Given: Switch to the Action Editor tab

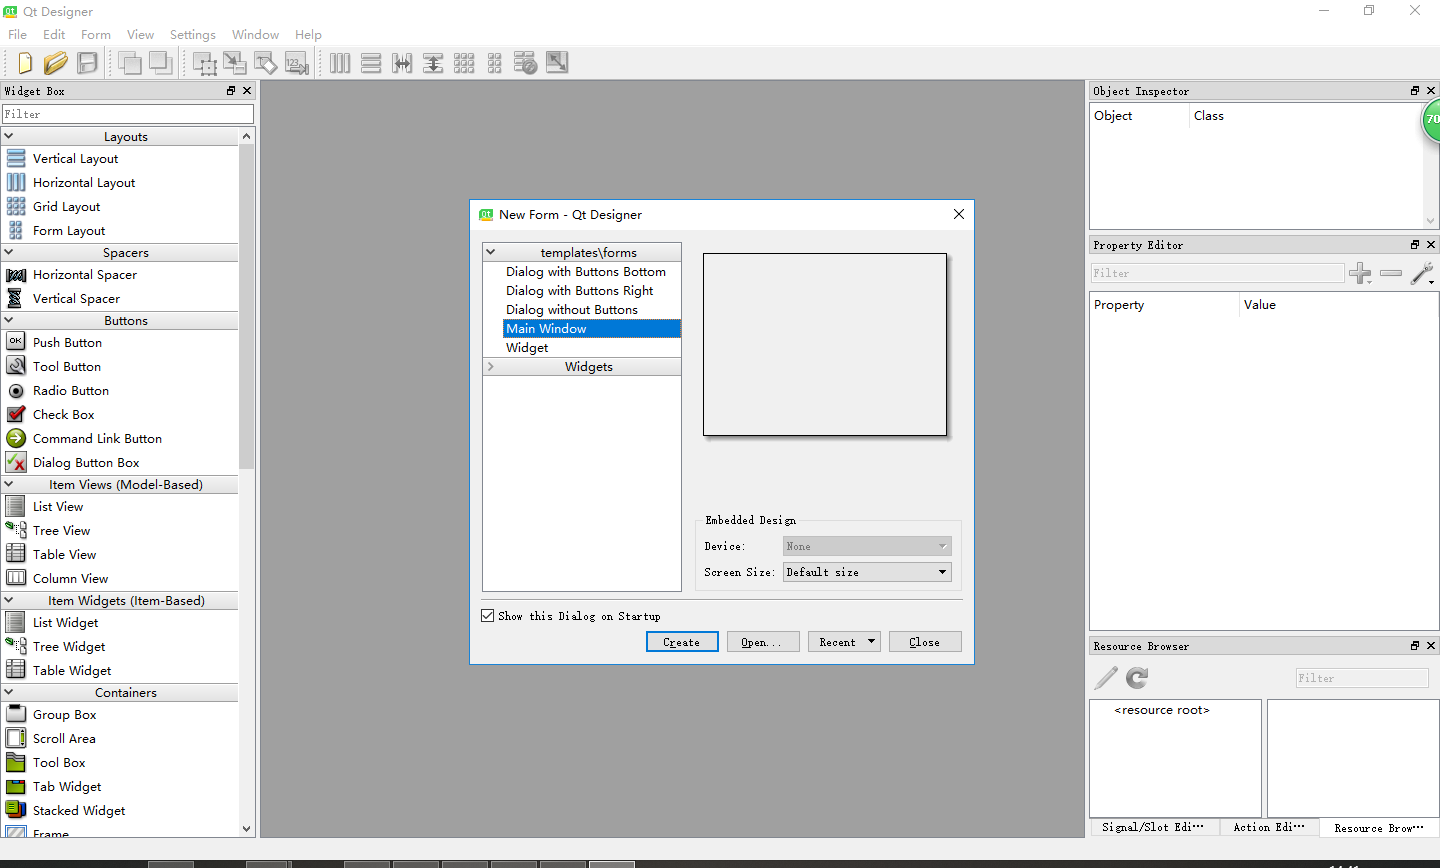Looking at the screenshot, I should point(1268,827).
